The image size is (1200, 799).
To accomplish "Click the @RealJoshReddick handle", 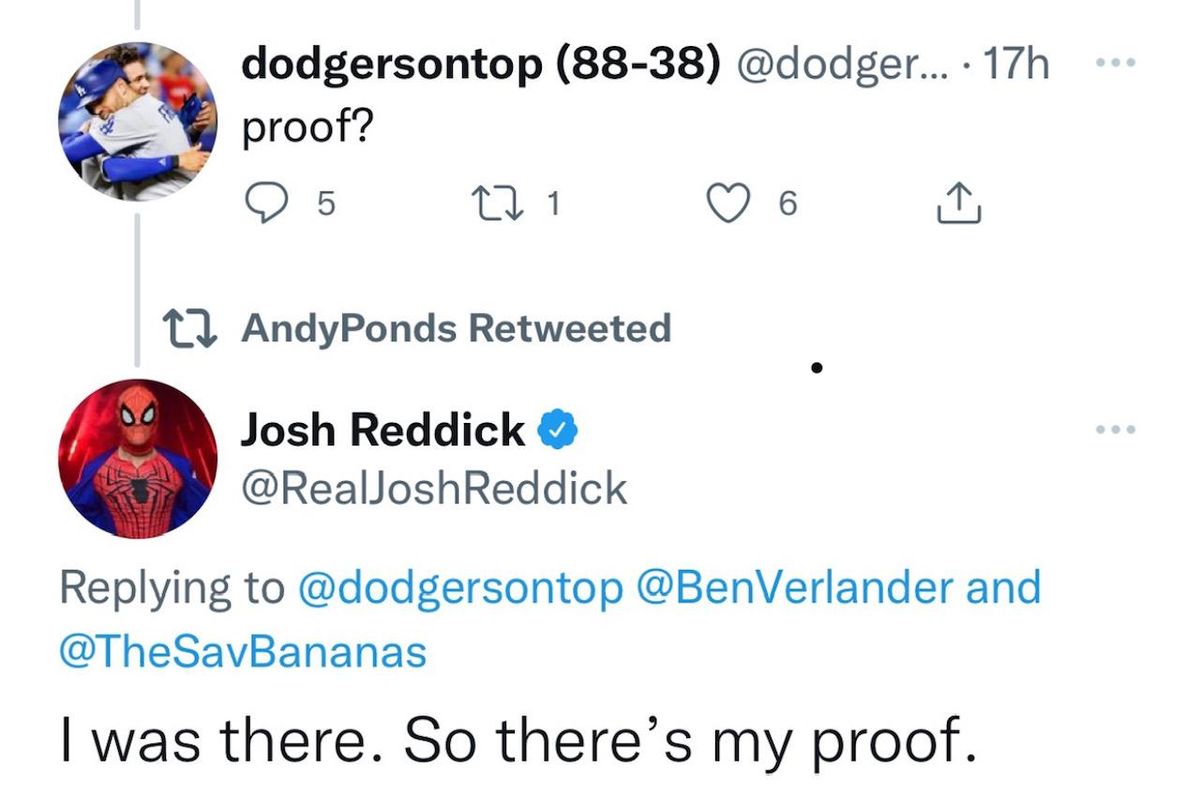I will pos(434,488).
